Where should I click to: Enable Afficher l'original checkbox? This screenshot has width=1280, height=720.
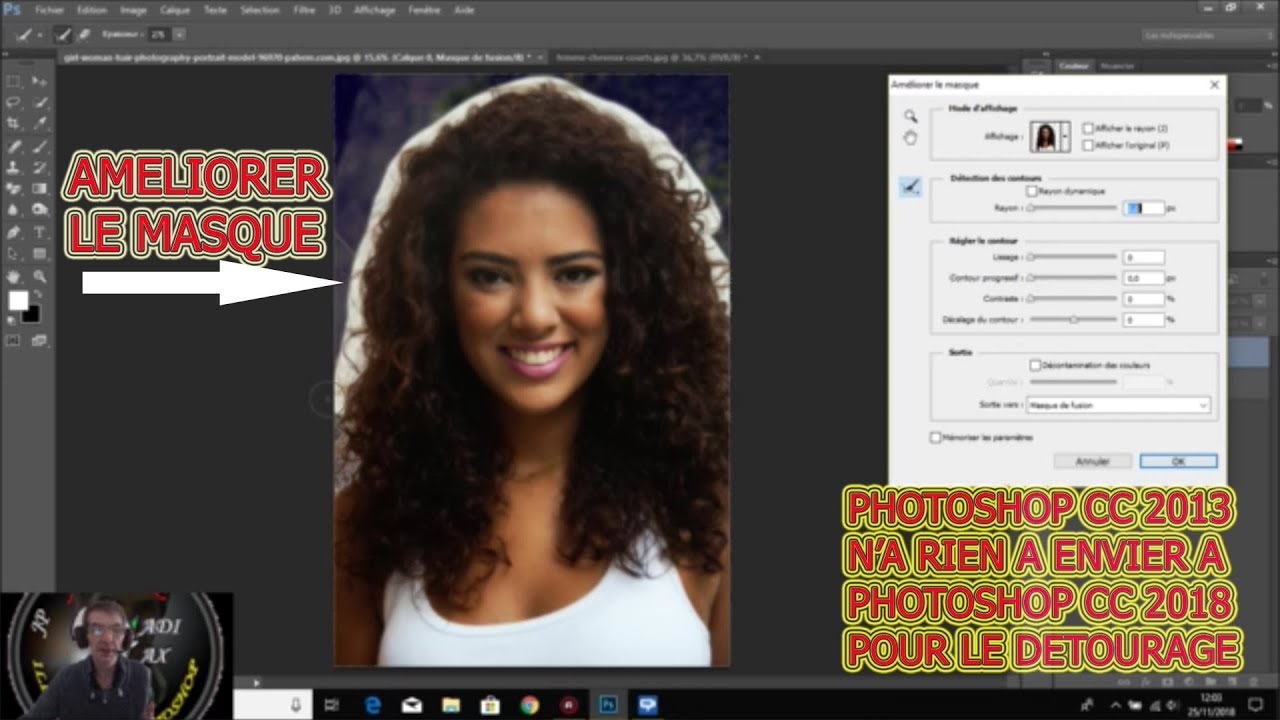click(x=1088, y=145)
